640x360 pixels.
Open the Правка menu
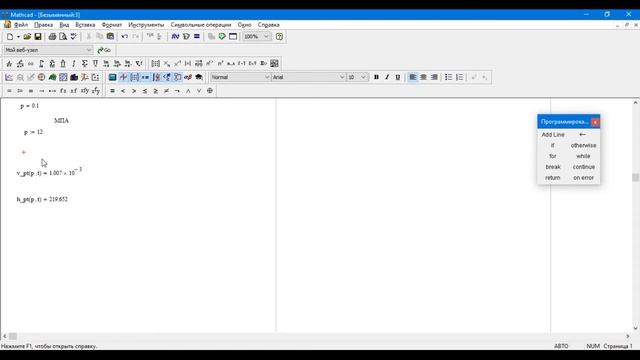(x=43, y=25)
